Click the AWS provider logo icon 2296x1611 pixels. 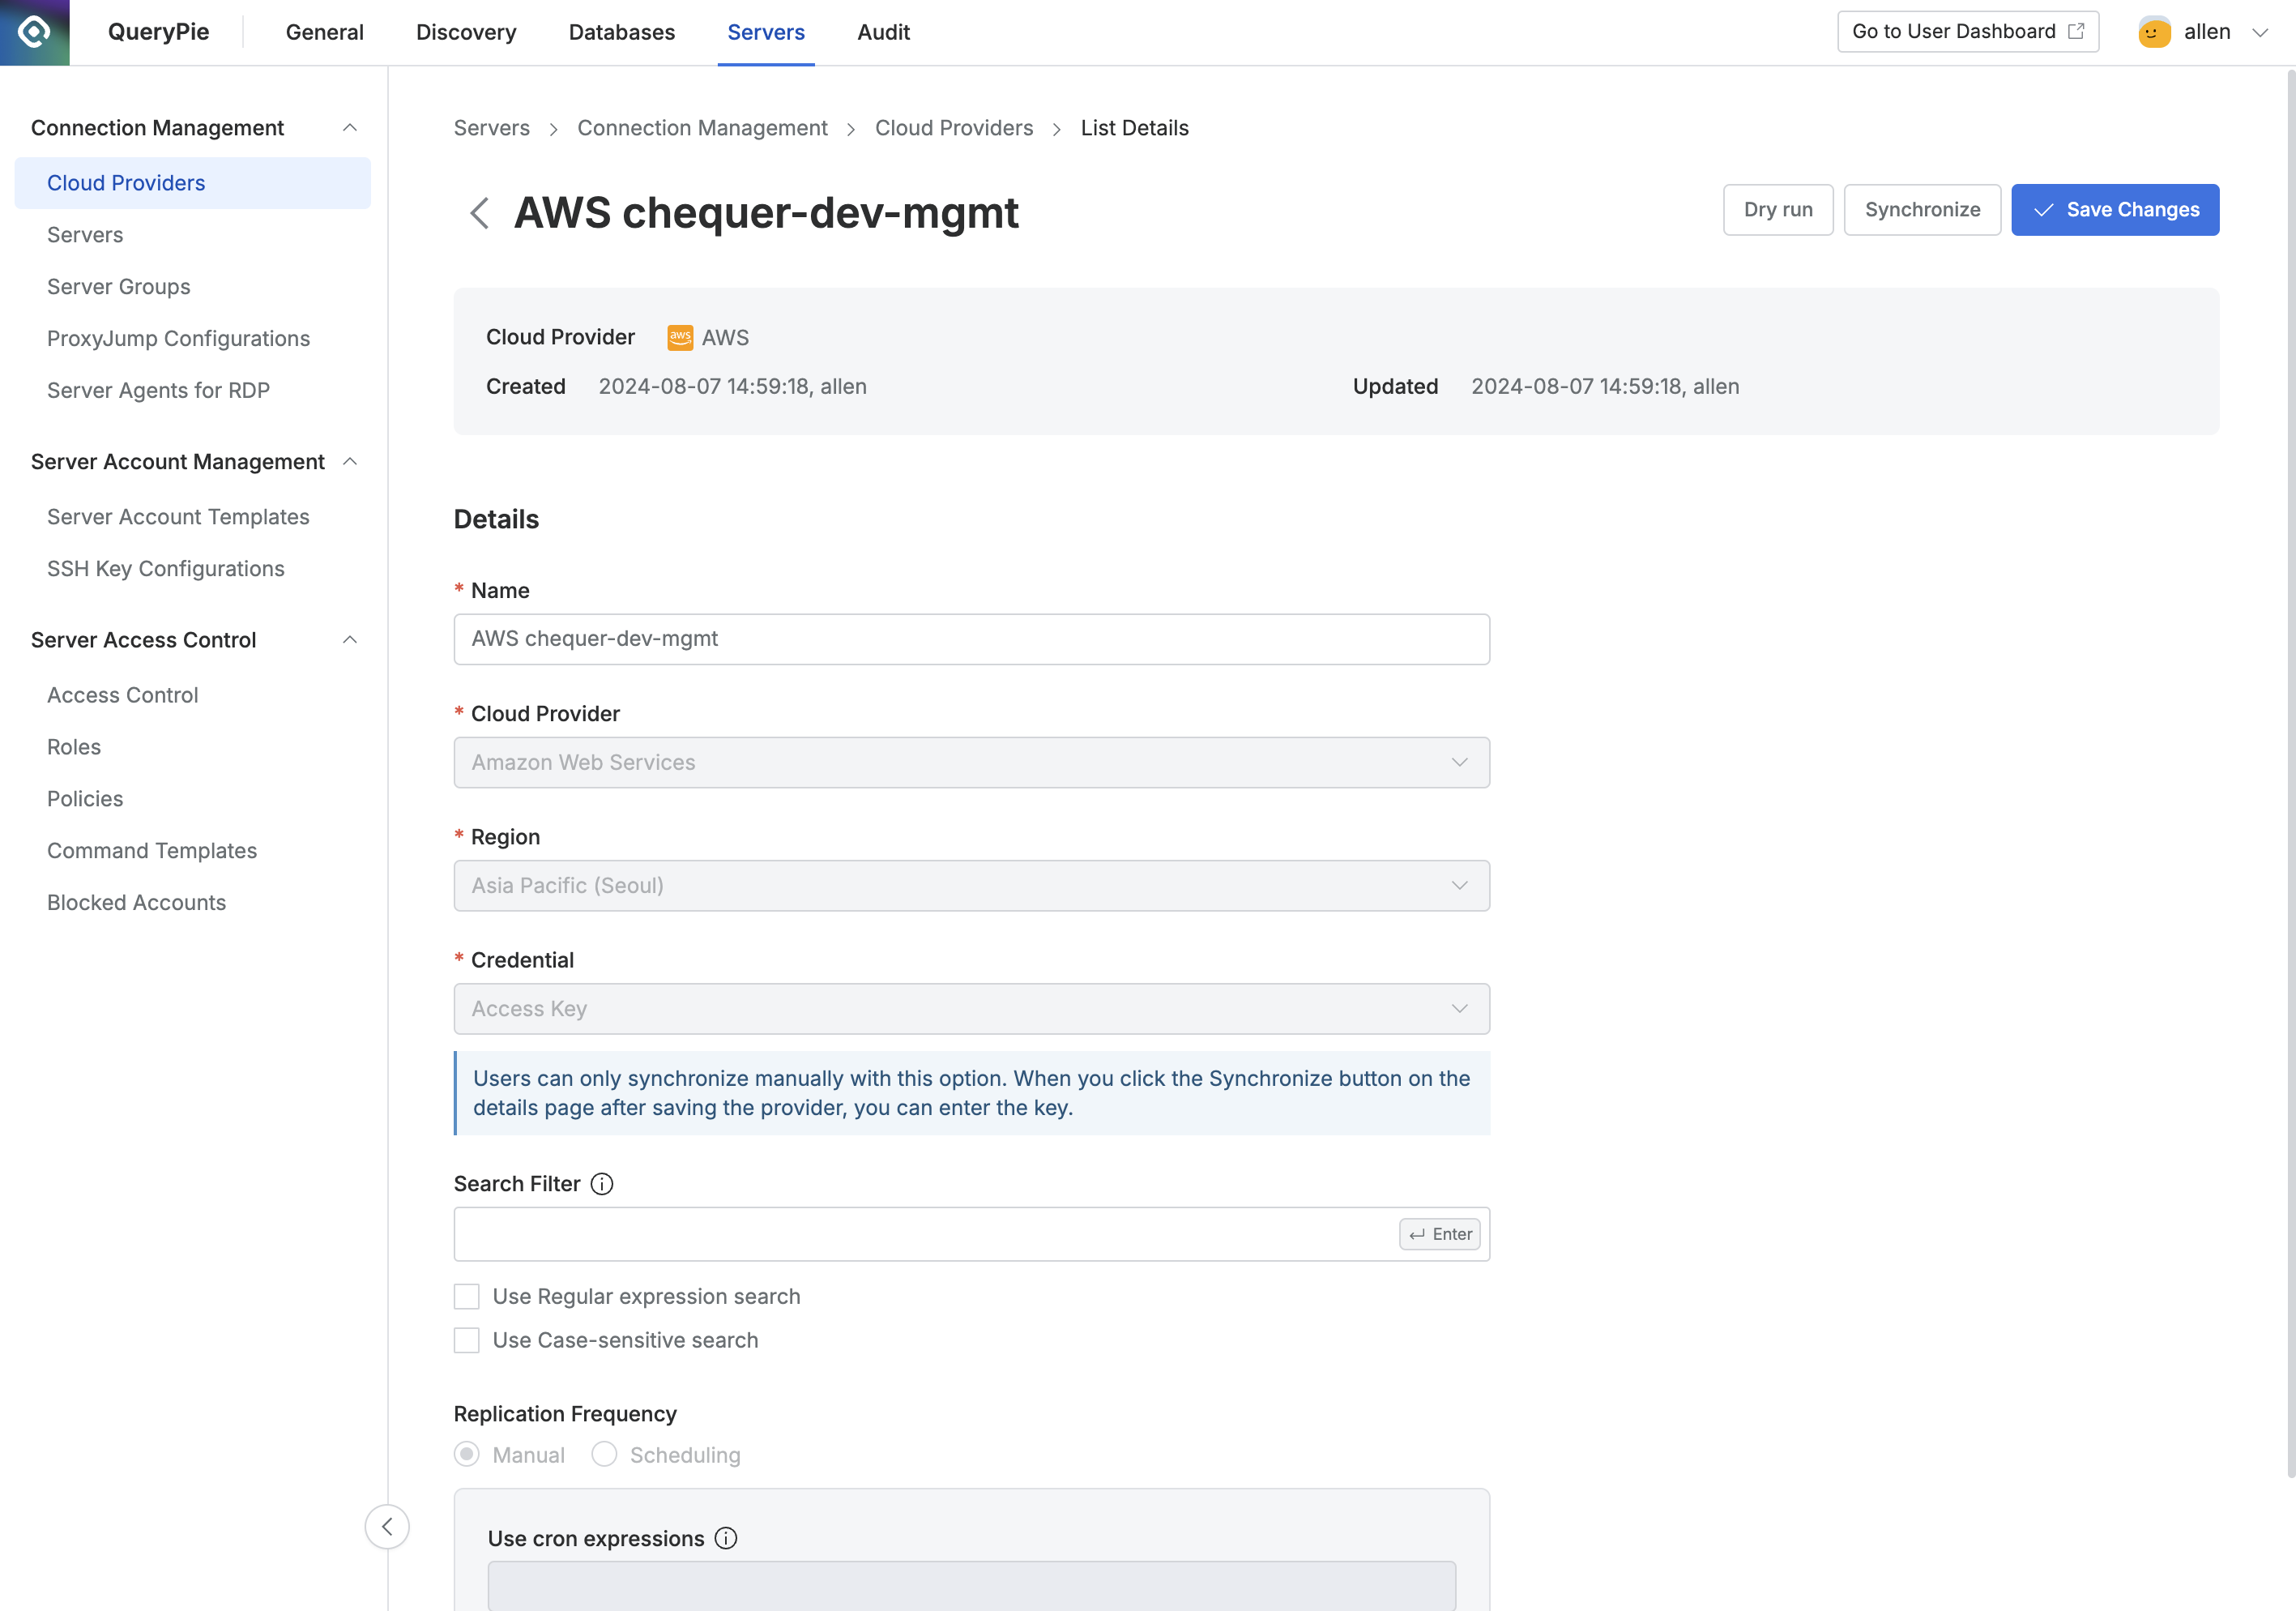[x=680, y=338]
